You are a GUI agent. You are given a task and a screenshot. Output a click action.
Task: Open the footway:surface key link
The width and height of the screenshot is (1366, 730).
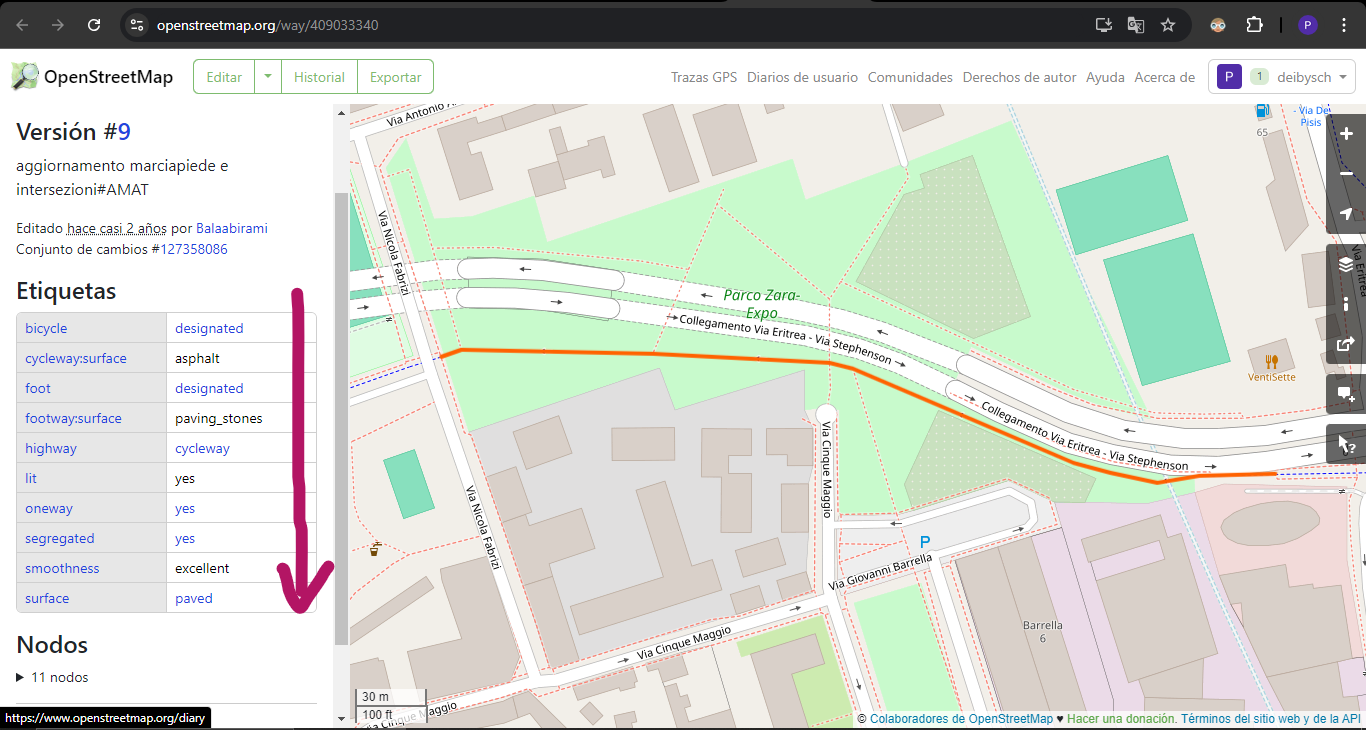tap(73, 418)
